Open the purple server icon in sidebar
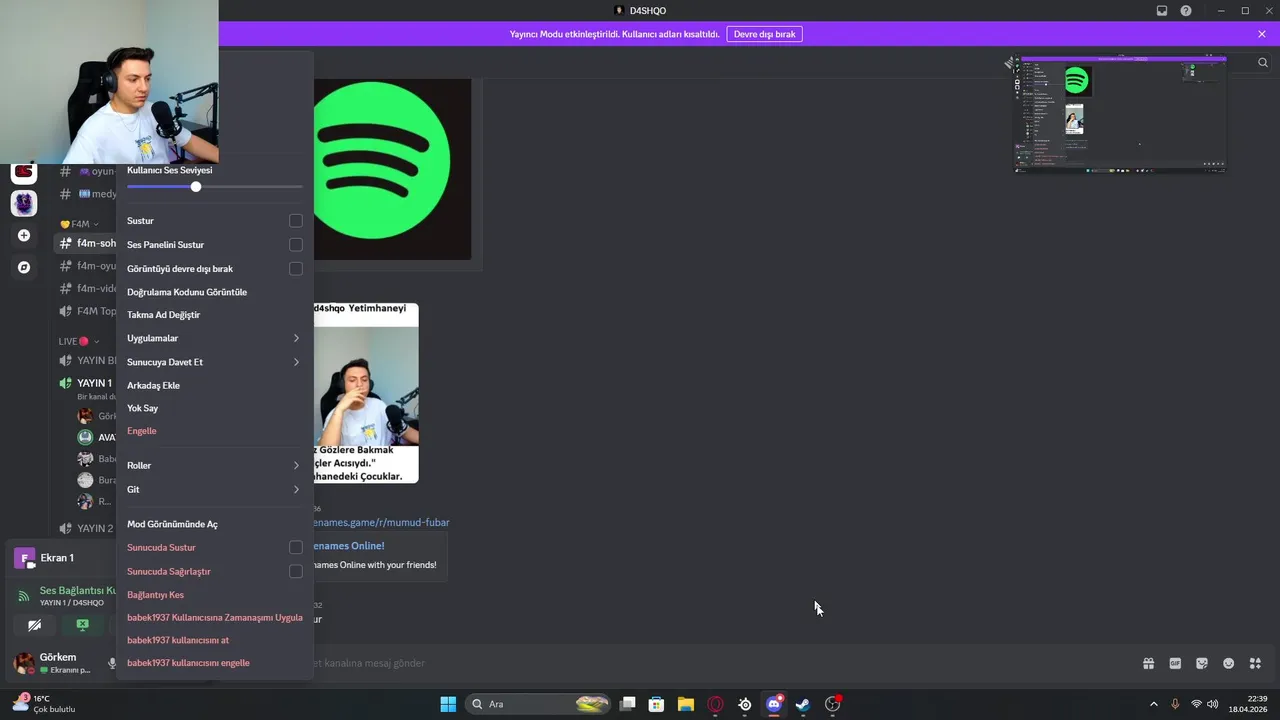 [24, 203]
